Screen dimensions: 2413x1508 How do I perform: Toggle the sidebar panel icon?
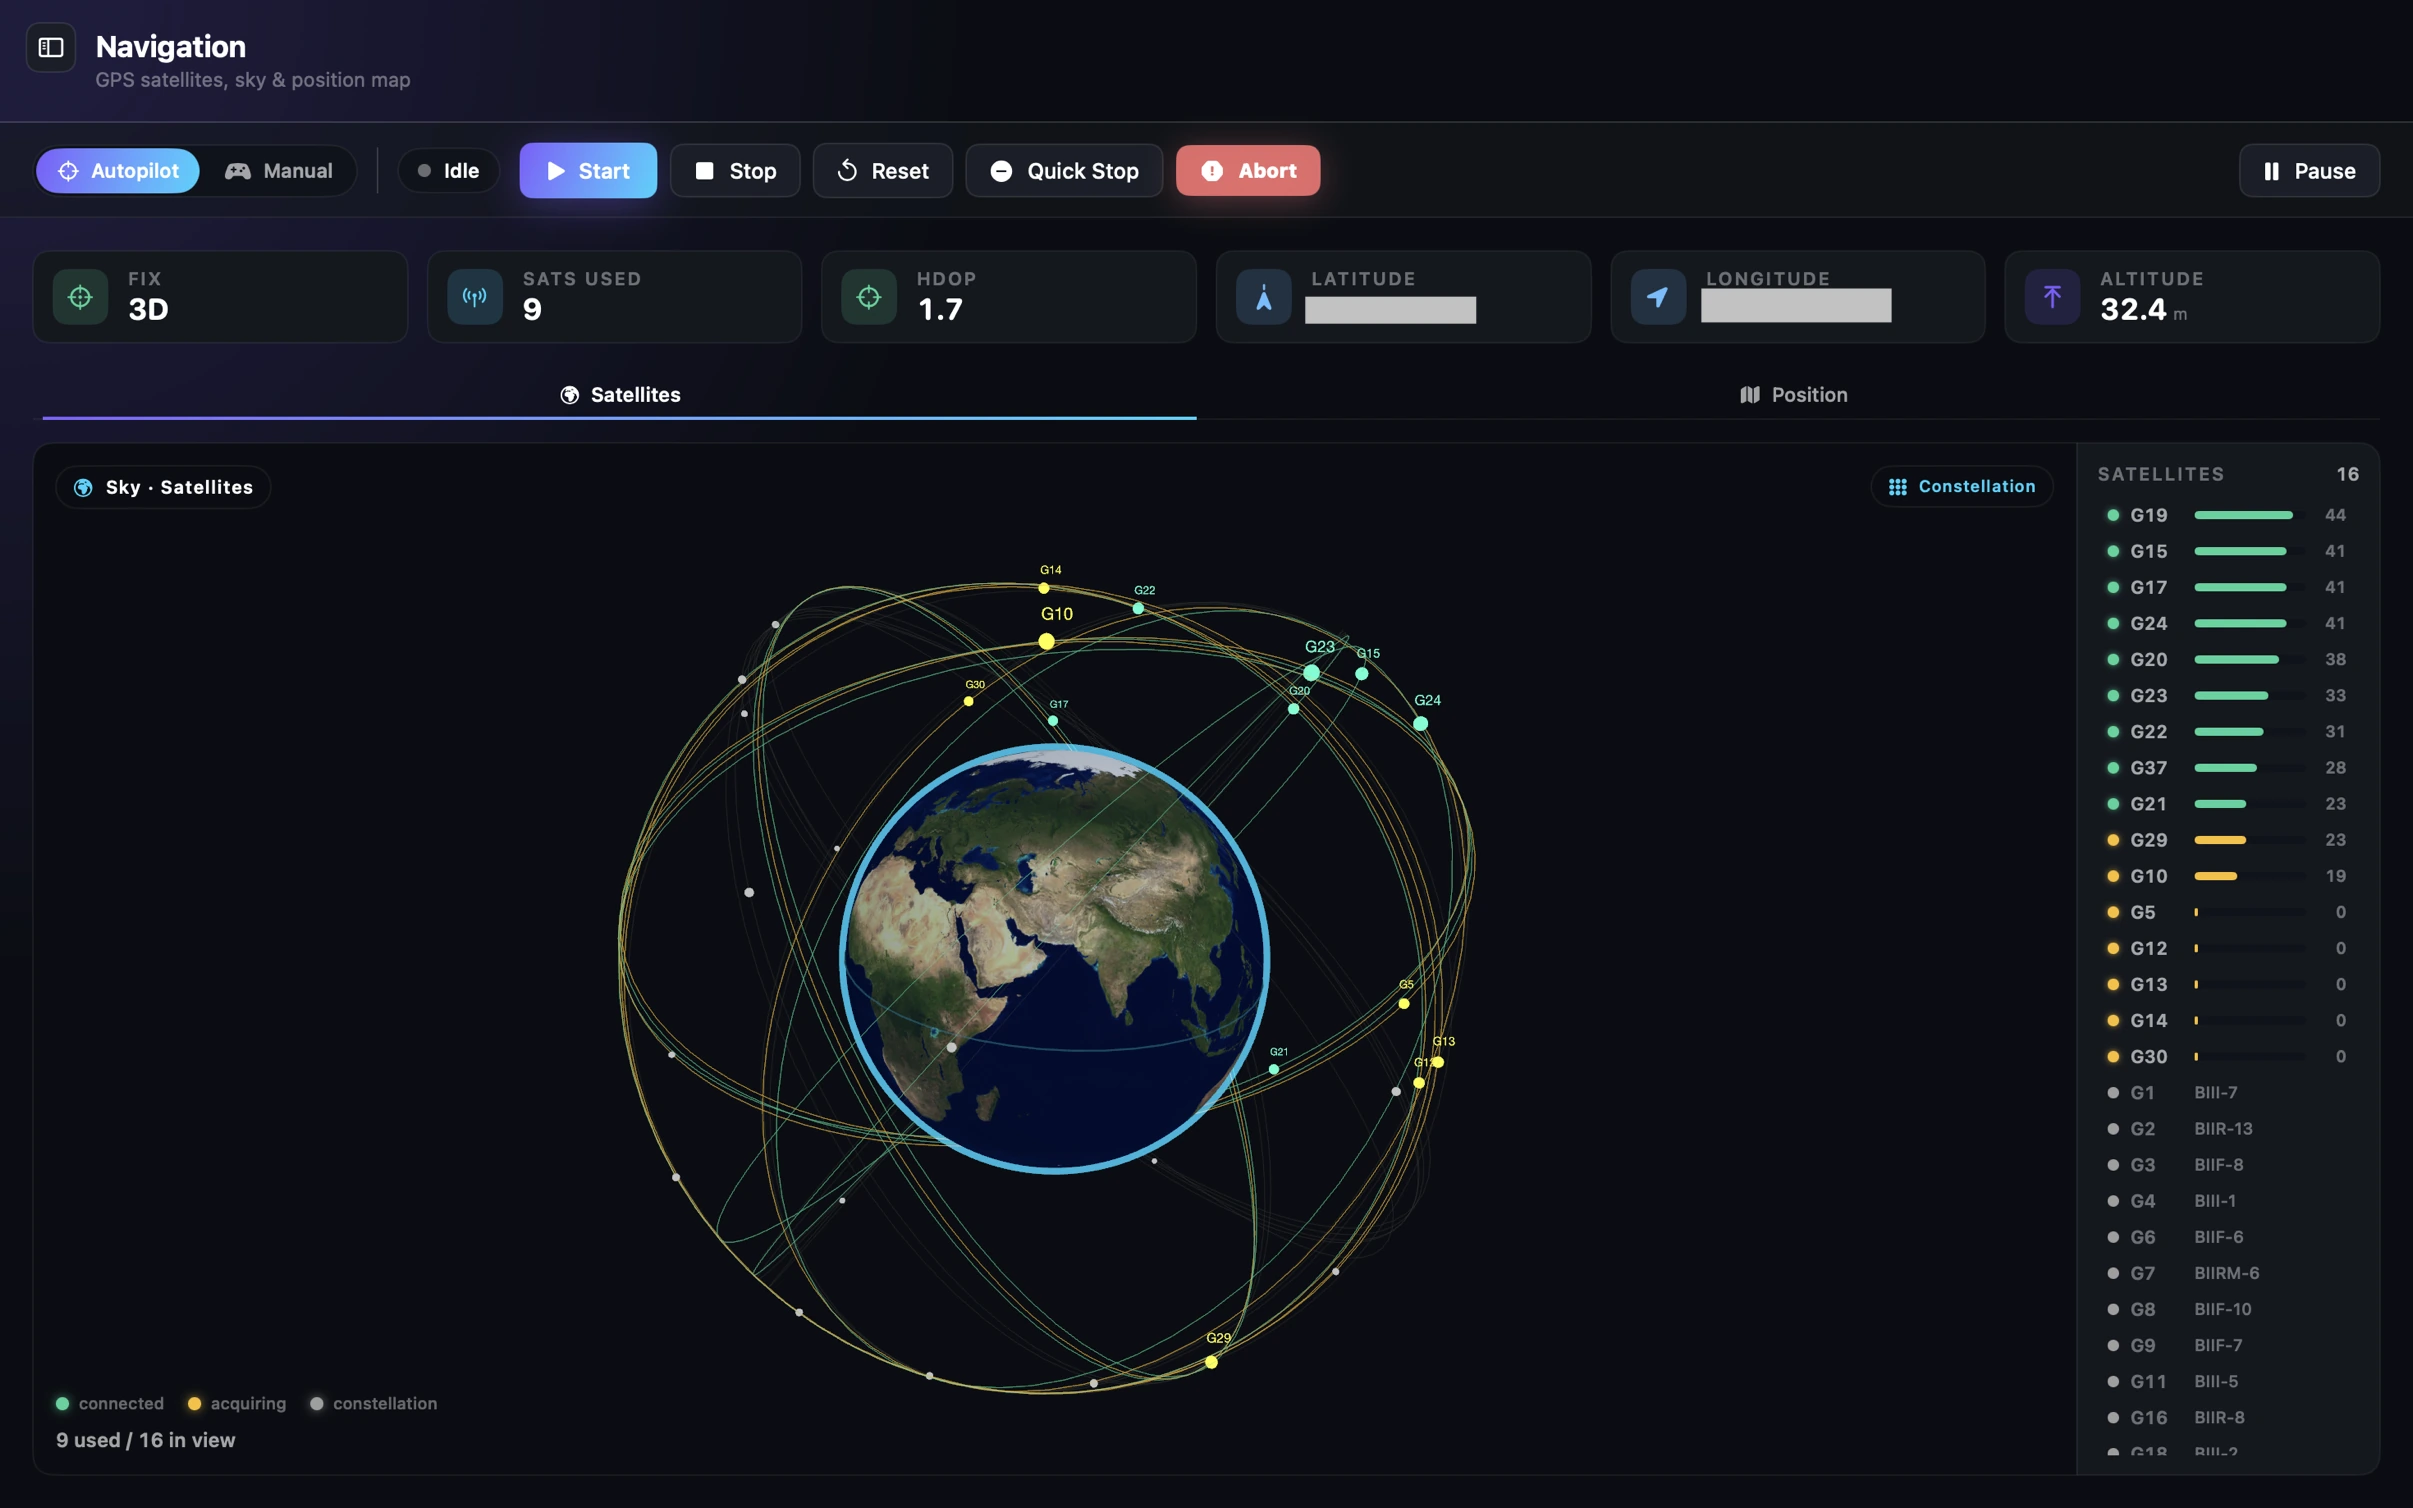(x=51, y=47)
